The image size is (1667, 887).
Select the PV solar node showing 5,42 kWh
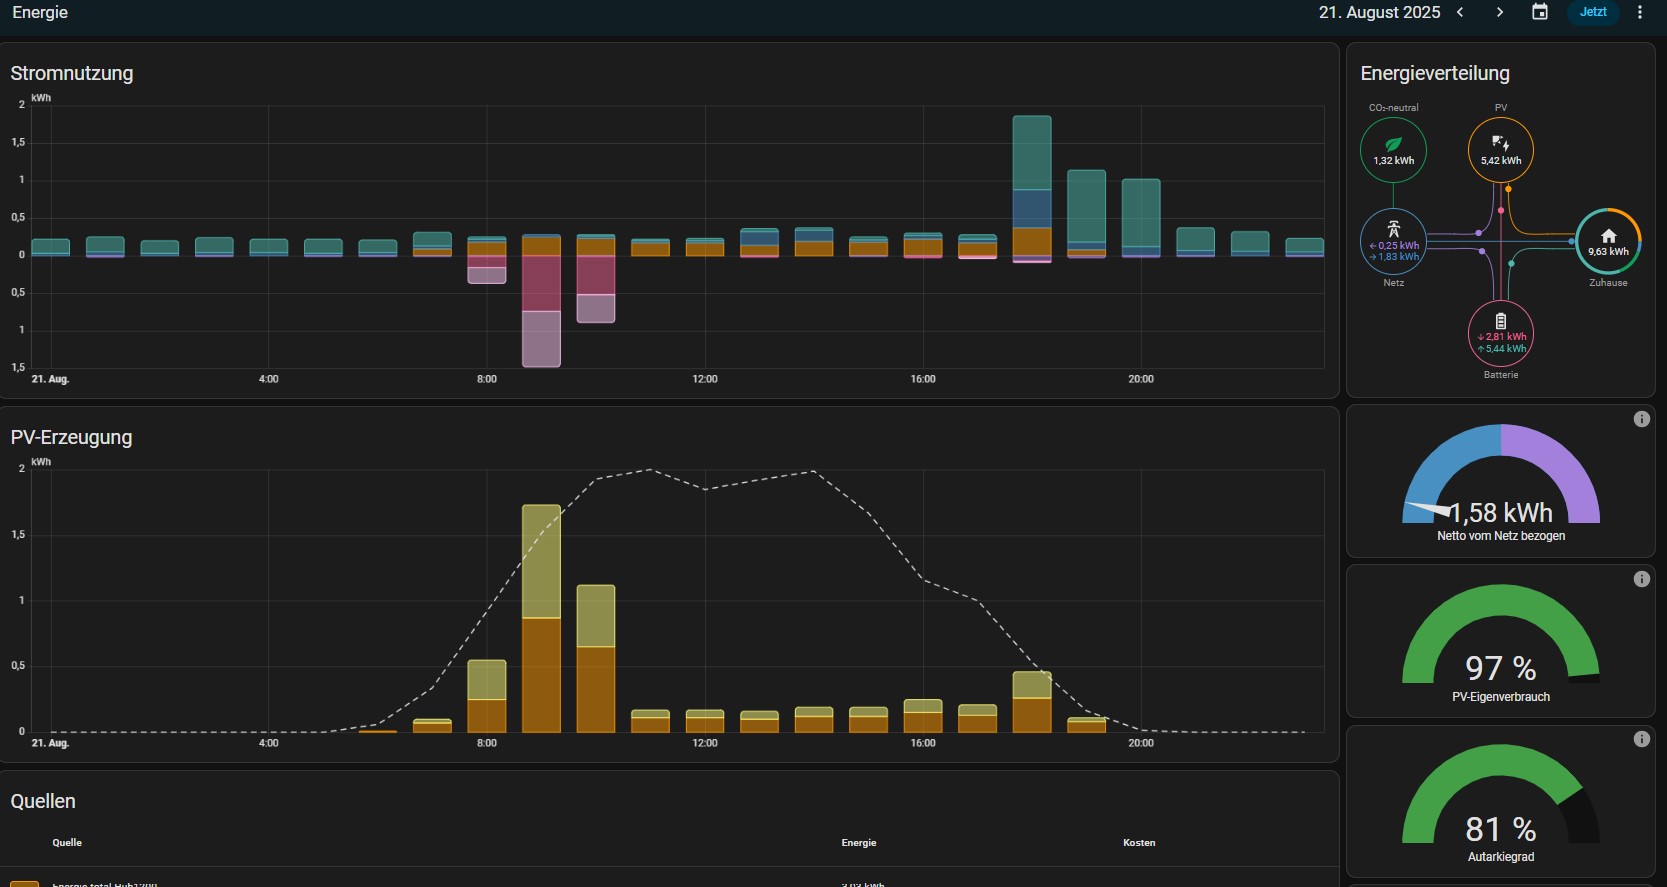pos(1500,150)
